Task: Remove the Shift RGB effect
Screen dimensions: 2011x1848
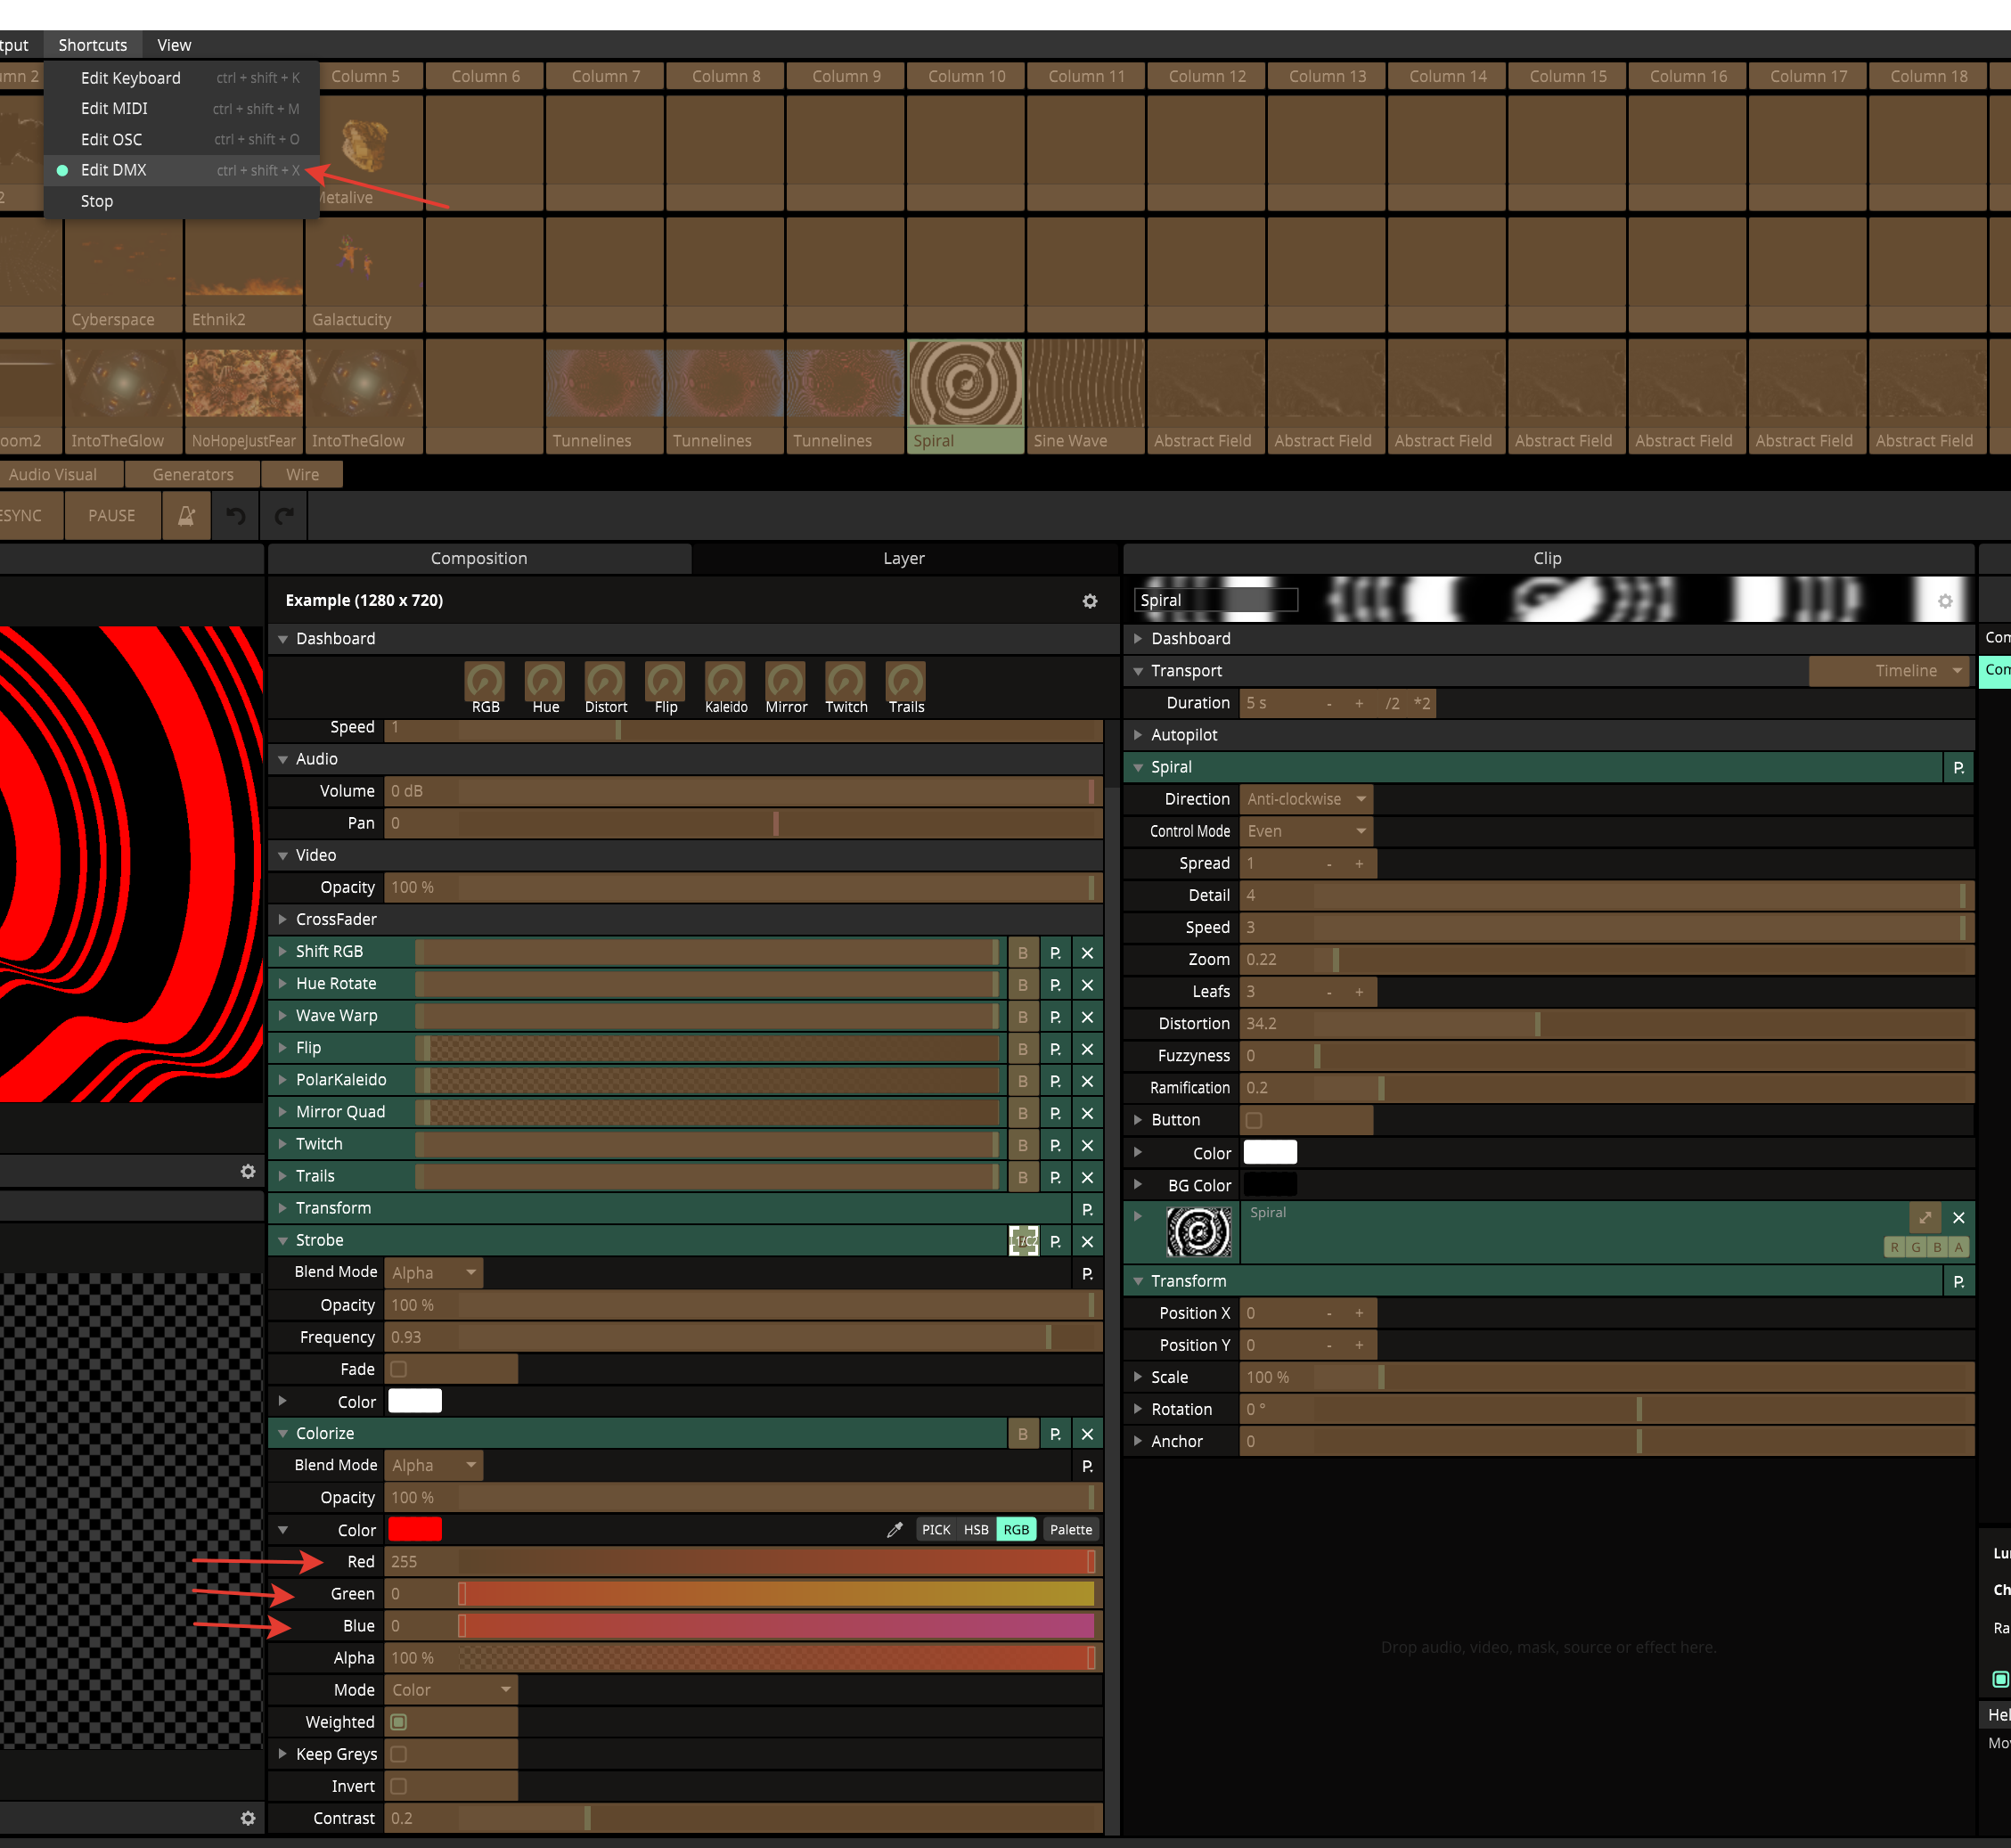Action: click(x=1087, y=953)
